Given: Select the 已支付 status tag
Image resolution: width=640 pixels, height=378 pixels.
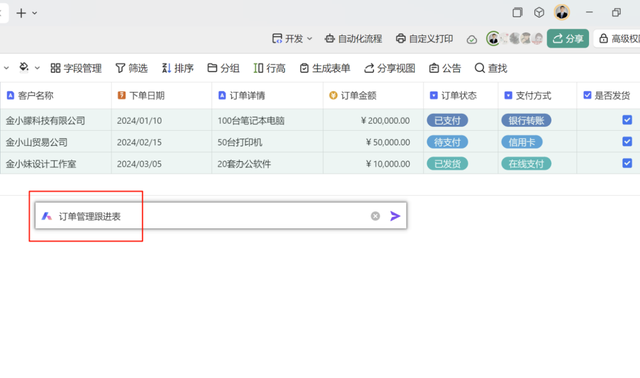Looking at the screenshot, I should click(x=447, y=120).
